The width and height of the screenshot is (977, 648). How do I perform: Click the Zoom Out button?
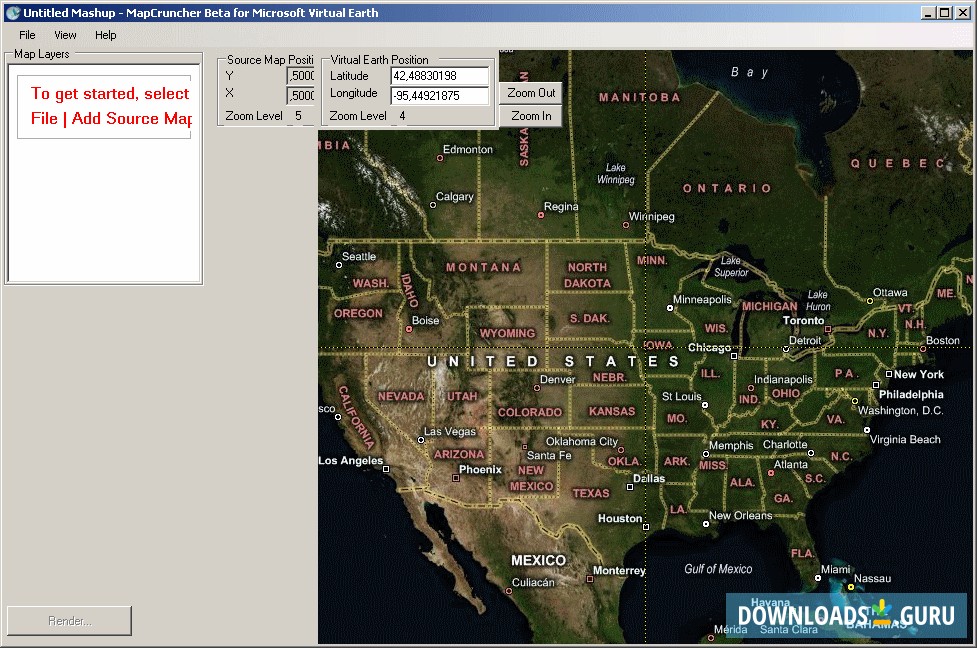tap(531, 93)
